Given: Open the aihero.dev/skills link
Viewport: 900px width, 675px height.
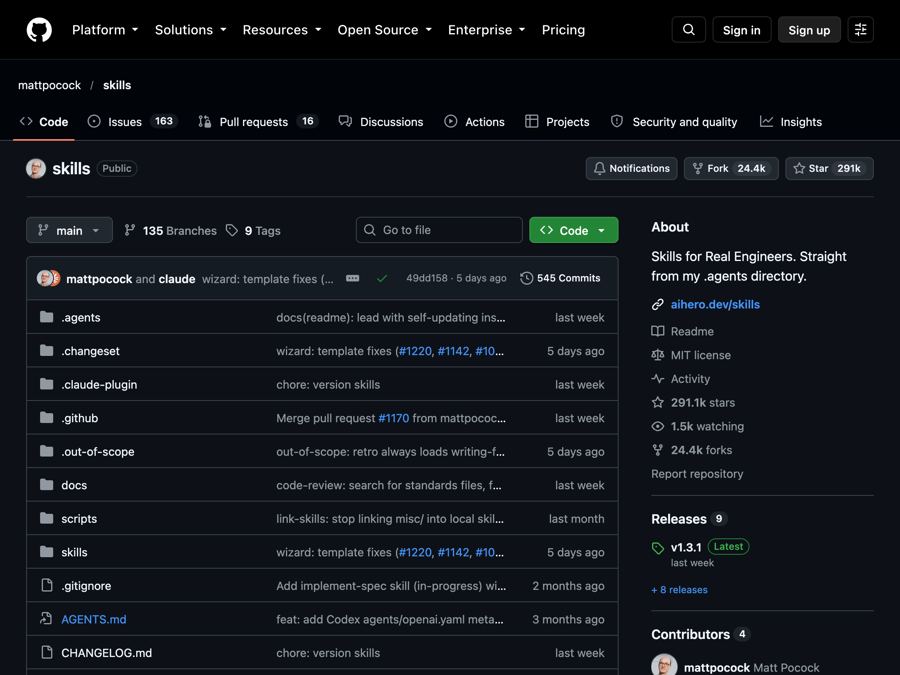Looking at the screenshot, I should click(x=715, y=305).
